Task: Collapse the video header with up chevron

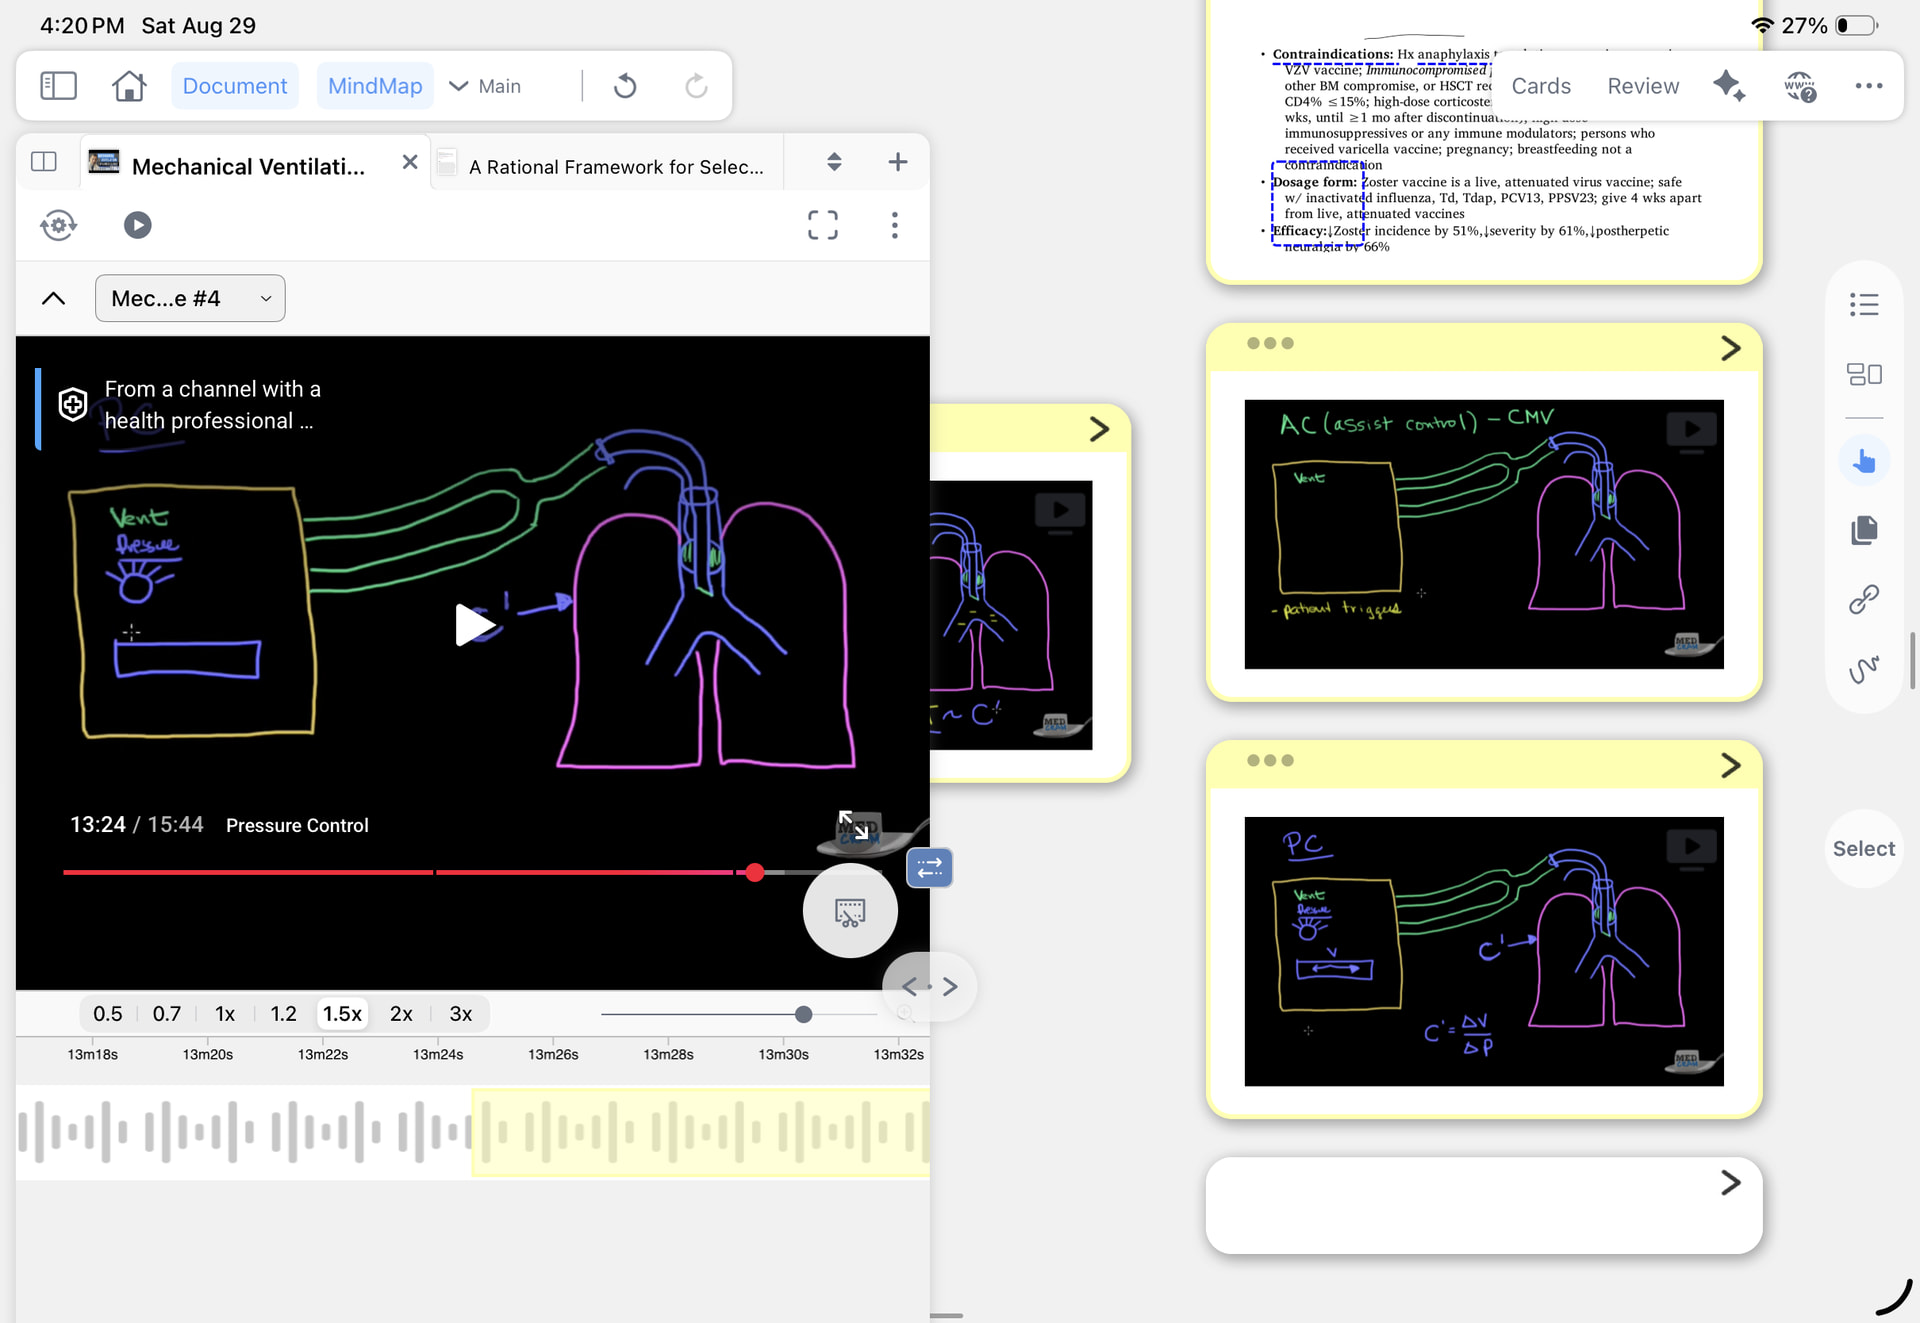Action: pos(54,298)
